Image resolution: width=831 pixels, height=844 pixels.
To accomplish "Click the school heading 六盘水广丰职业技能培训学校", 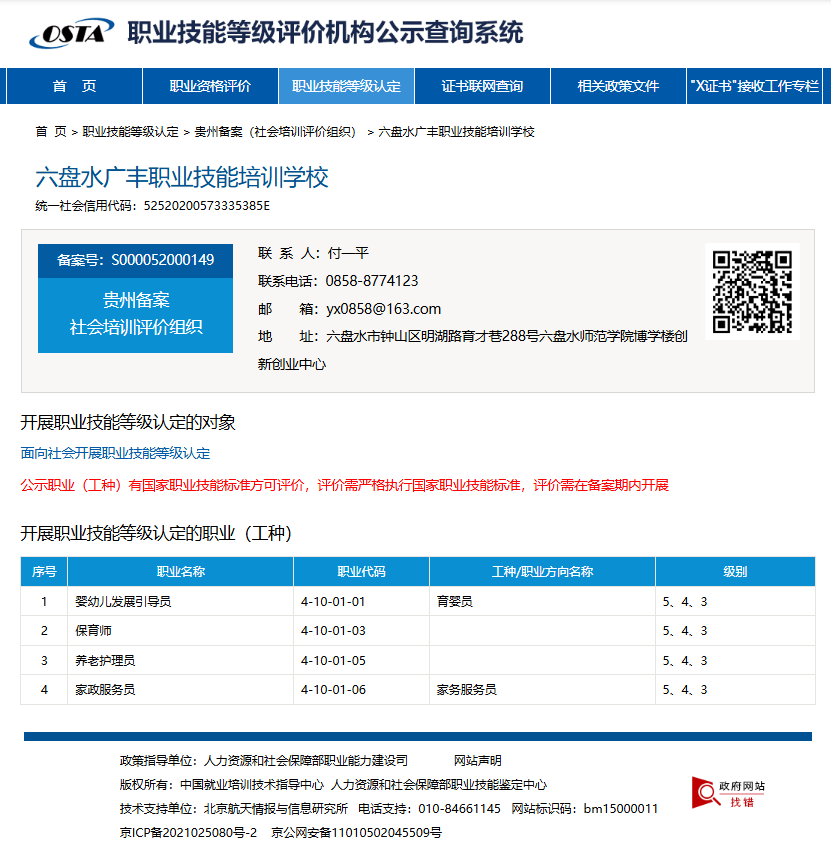I will [x=182, y=178].
